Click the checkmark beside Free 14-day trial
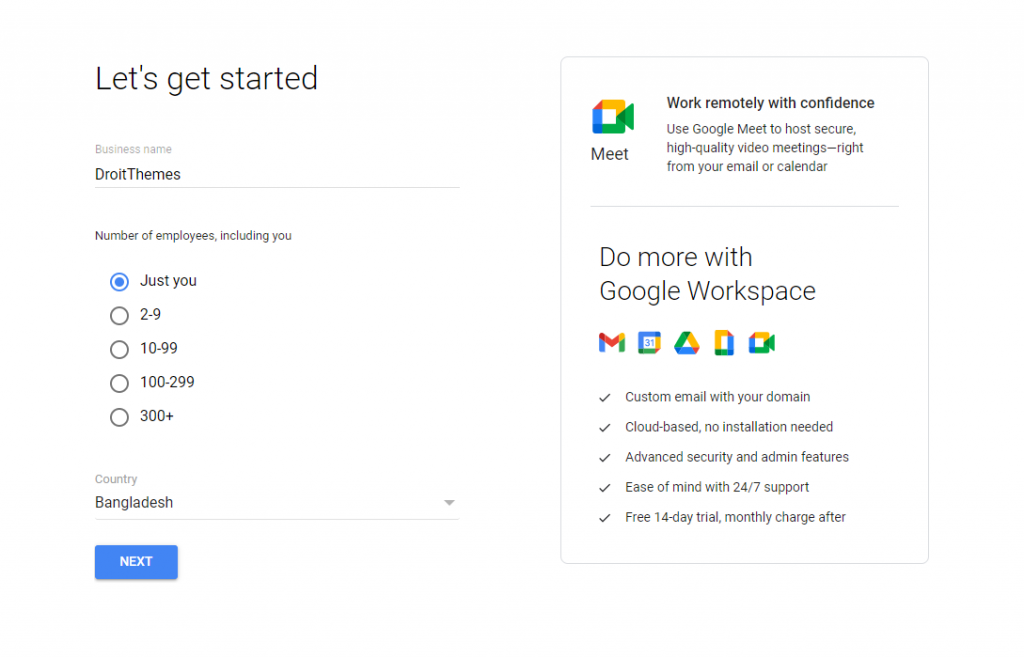Screen dimensions: 1024x658 pos(605,518)
